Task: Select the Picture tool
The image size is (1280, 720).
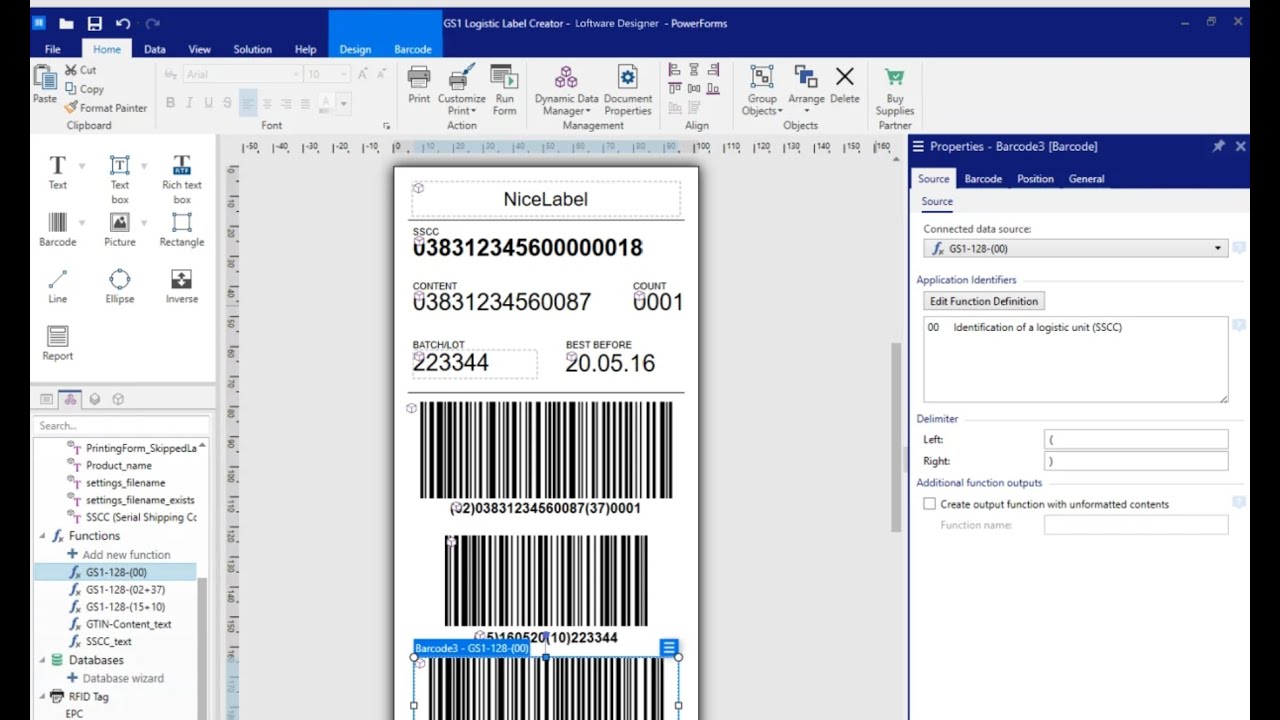Action: tap(119, 230)
